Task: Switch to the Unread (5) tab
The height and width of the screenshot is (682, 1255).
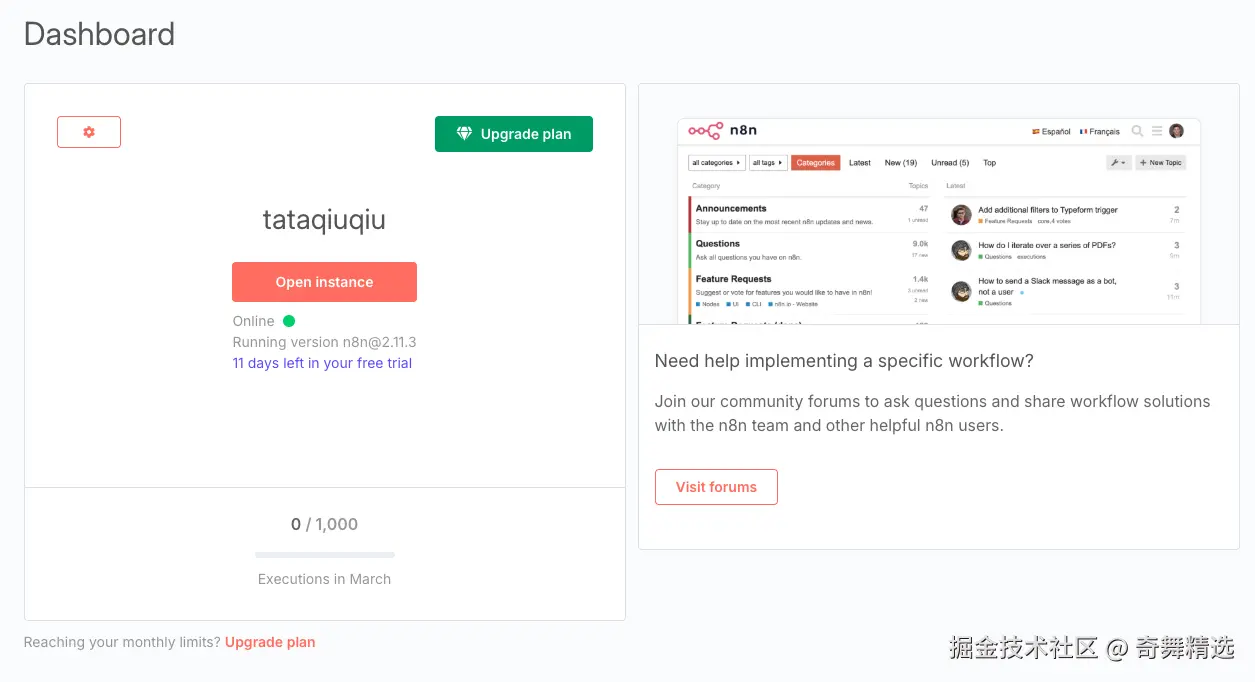Action: [950, 163]
